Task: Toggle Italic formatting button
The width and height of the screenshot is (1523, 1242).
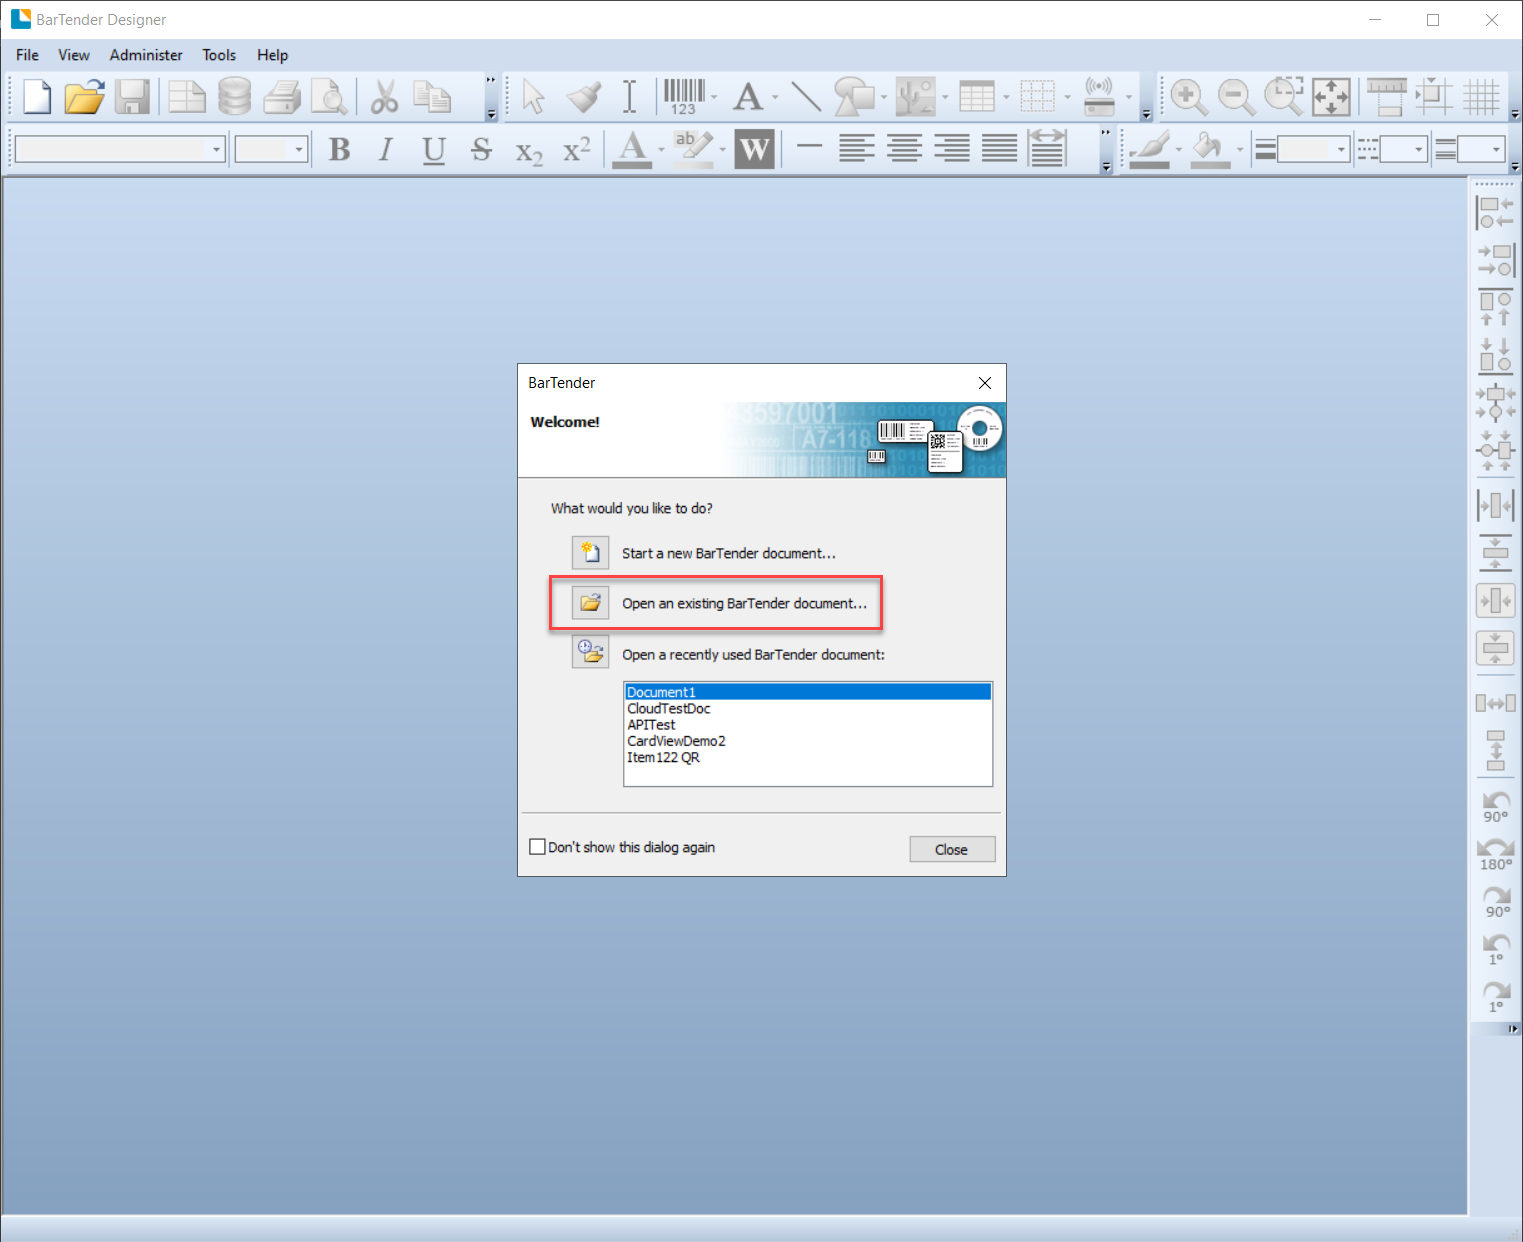Action: (385, 150)
